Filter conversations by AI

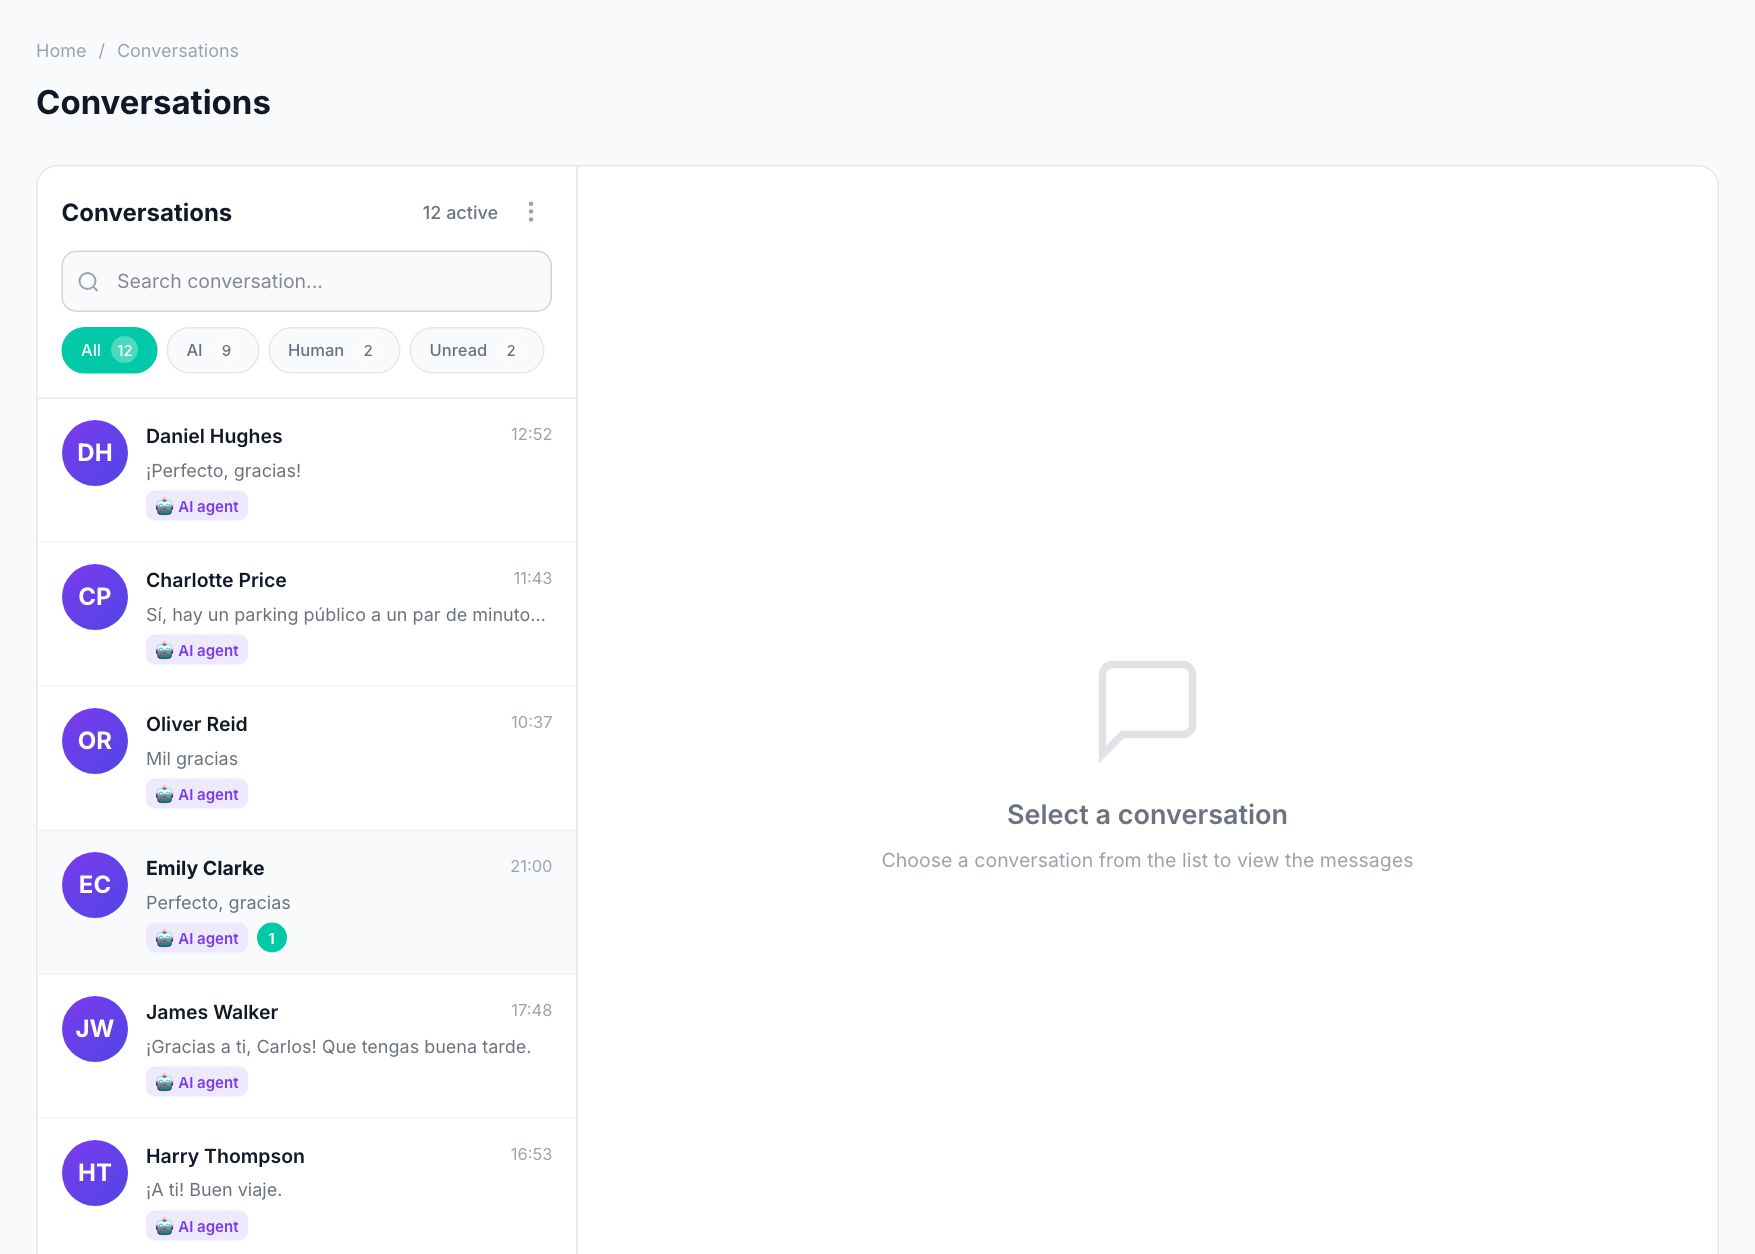213,350
